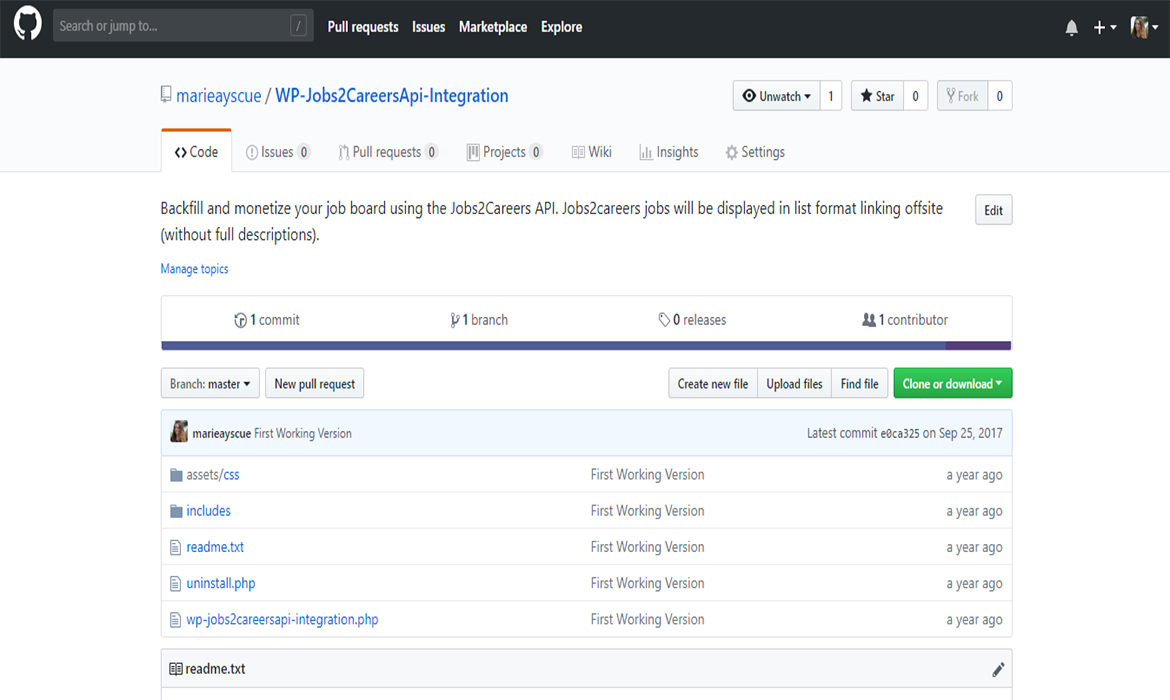Click Unwatch to change watch status
Viewport: 1170px width, 700px height.
point(776,95)
